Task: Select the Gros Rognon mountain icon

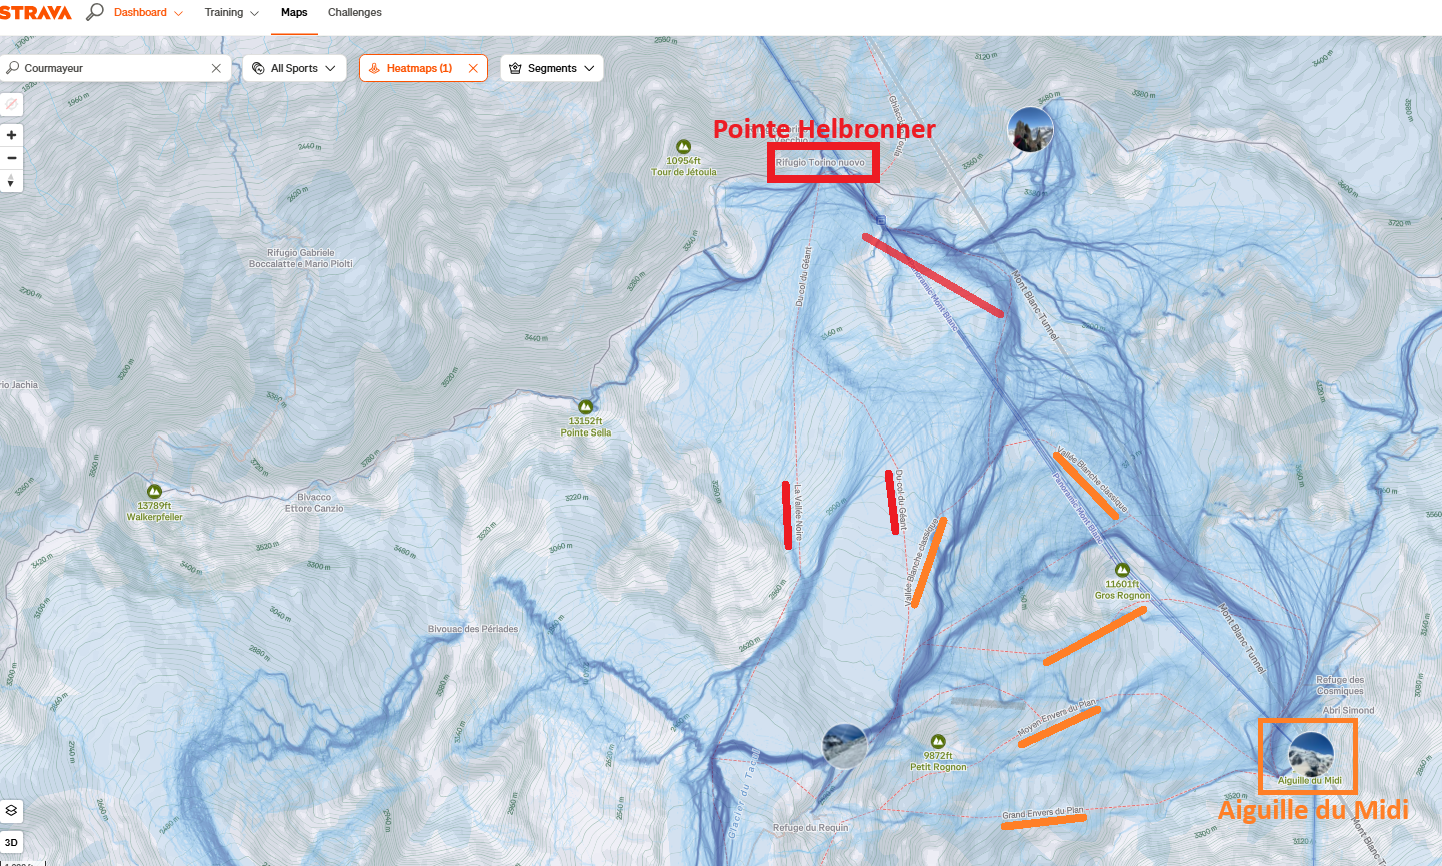Action: 1122,569
